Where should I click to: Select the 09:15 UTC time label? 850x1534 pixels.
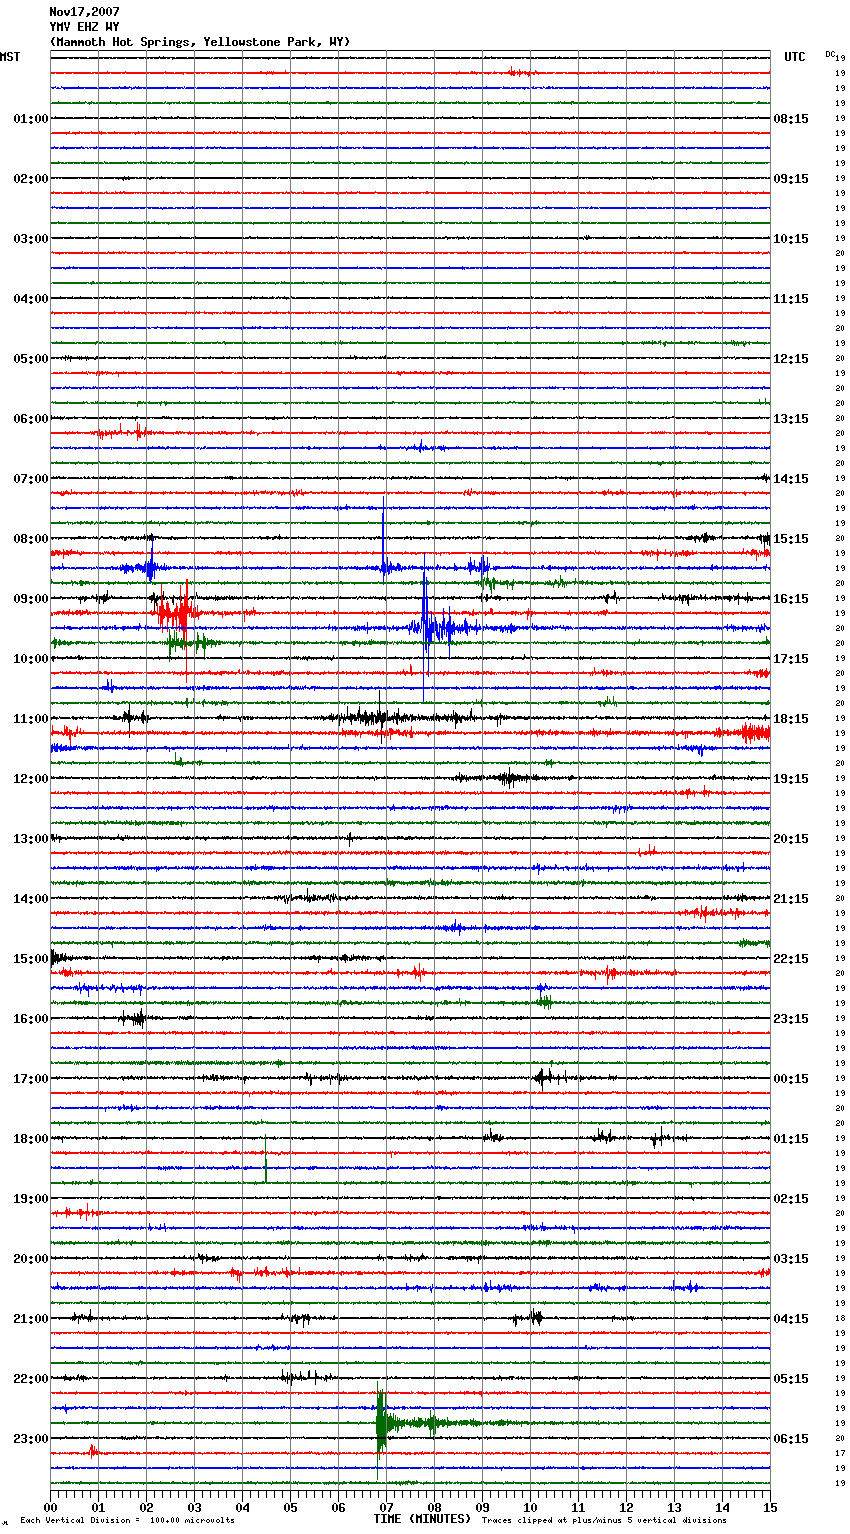click(791, 179)
